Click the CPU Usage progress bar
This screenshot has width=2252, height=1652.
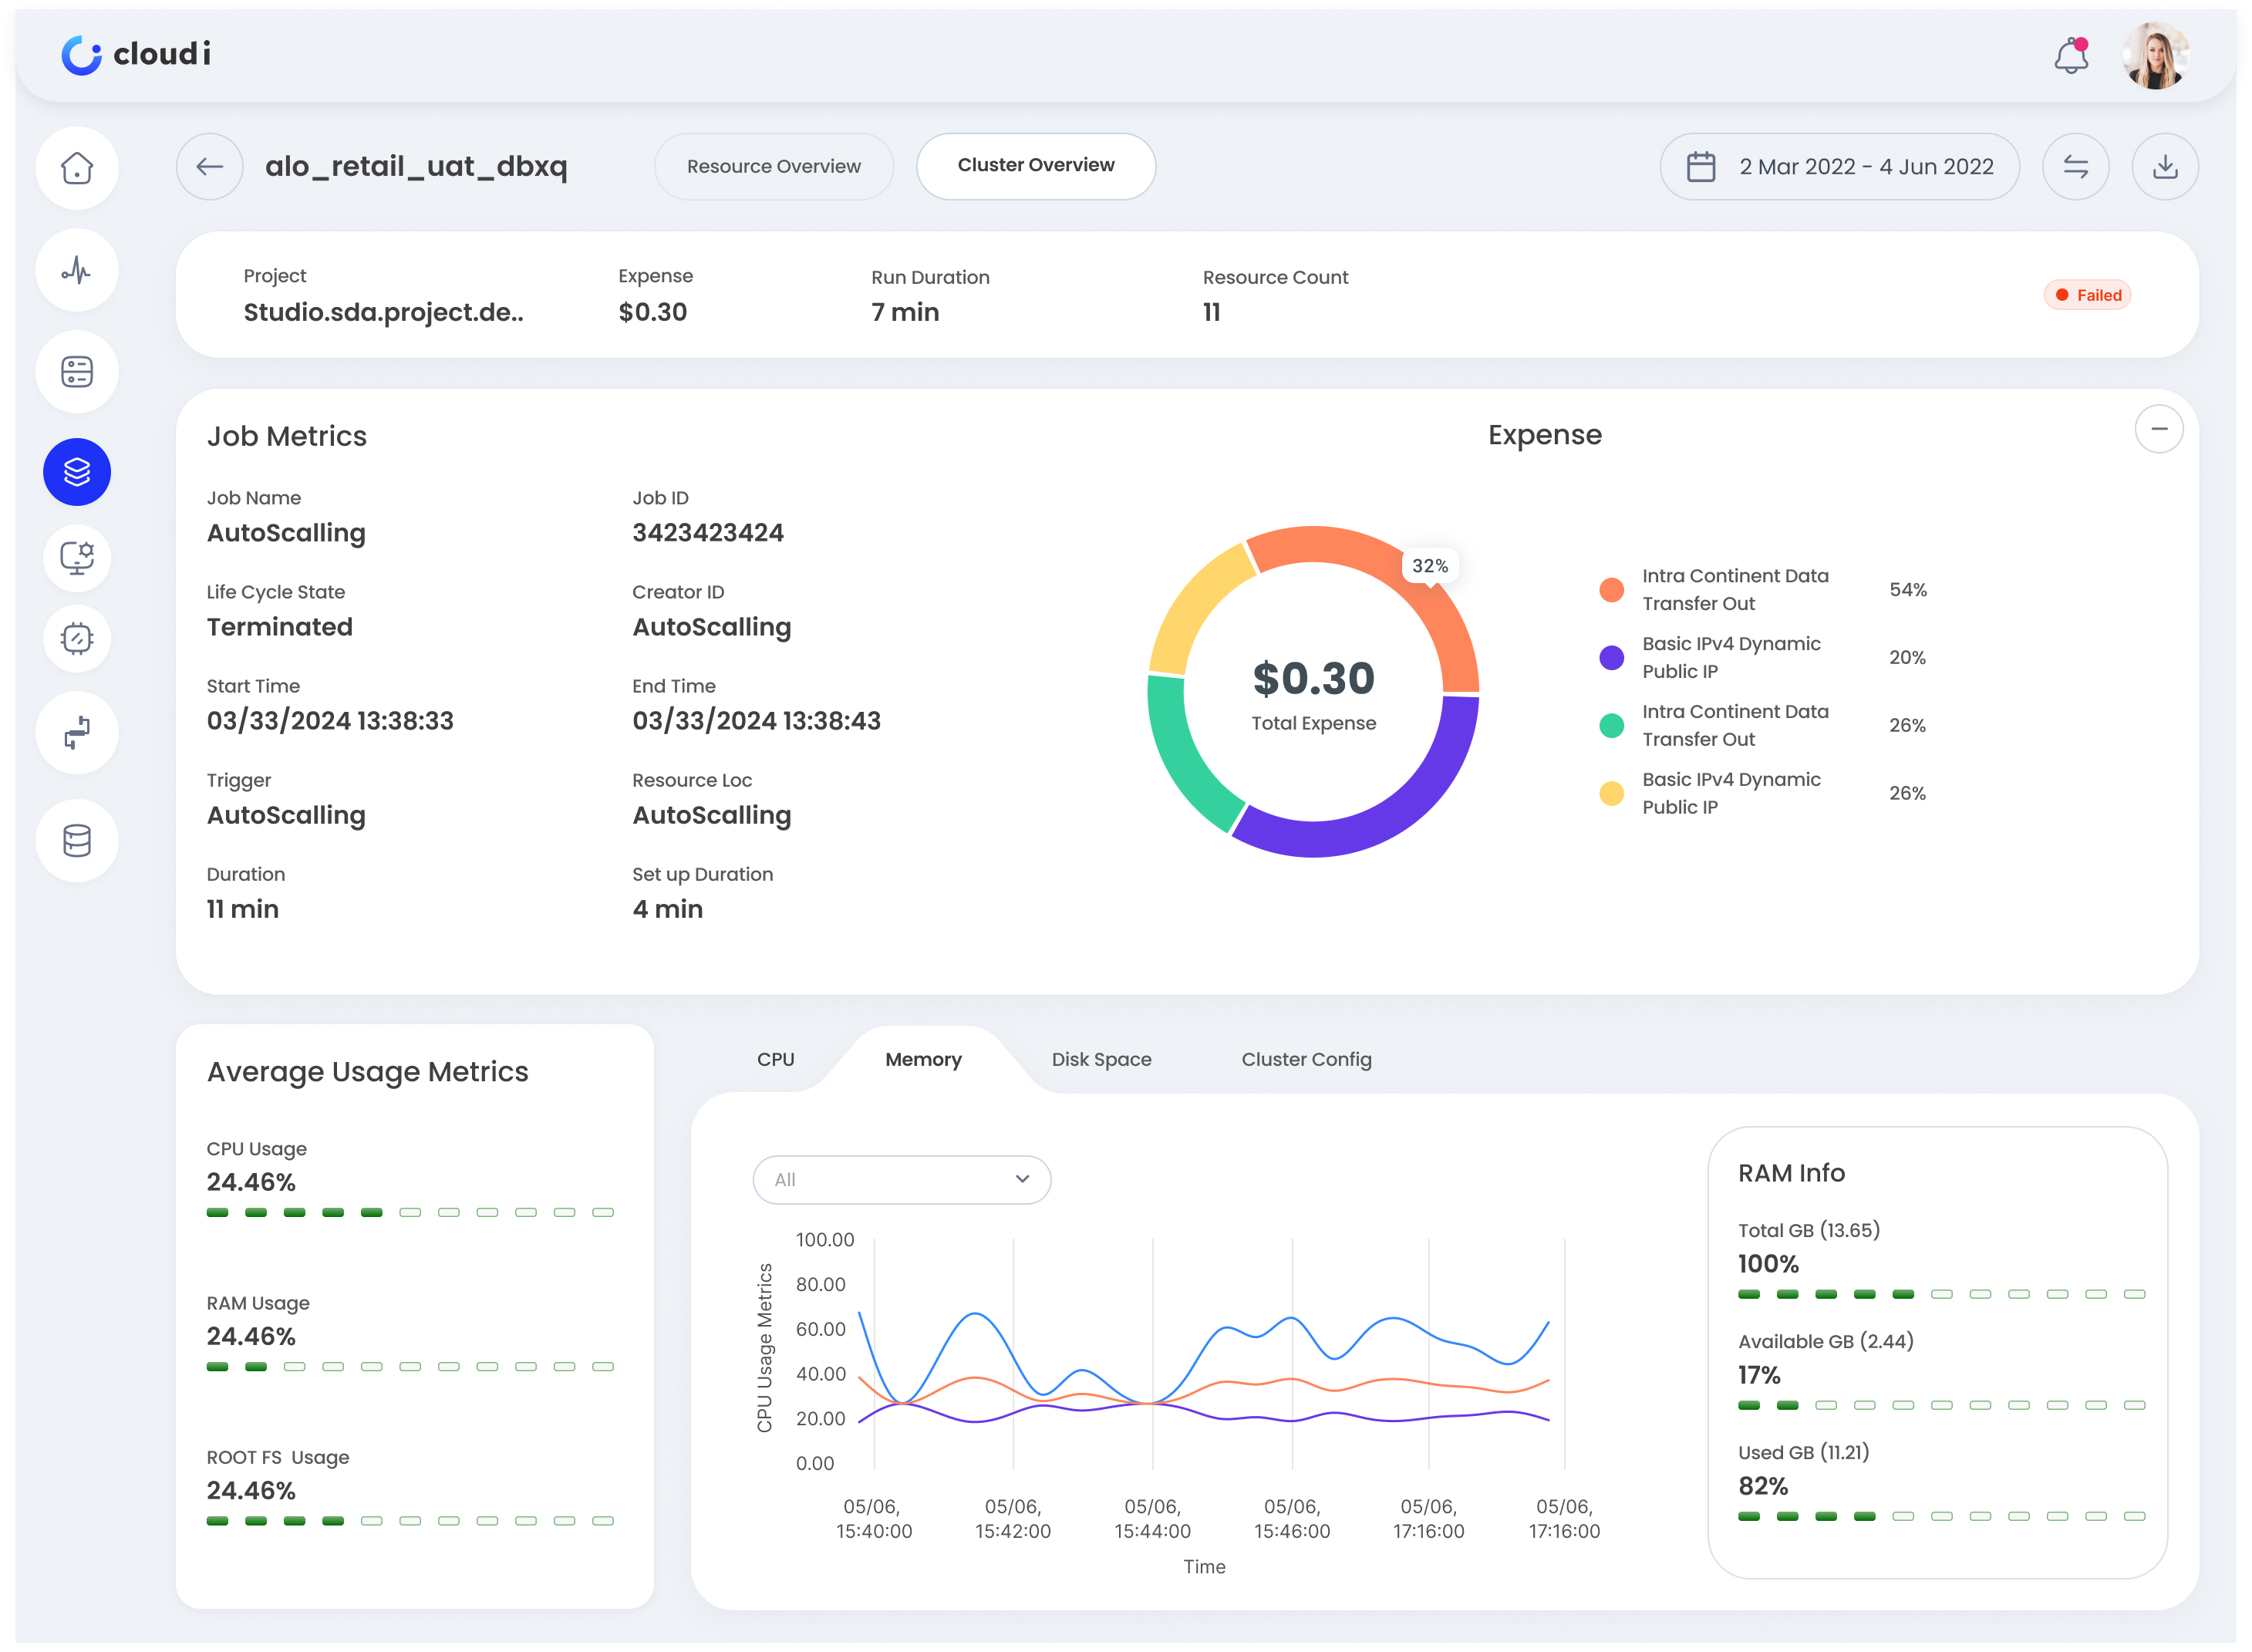410,1213
